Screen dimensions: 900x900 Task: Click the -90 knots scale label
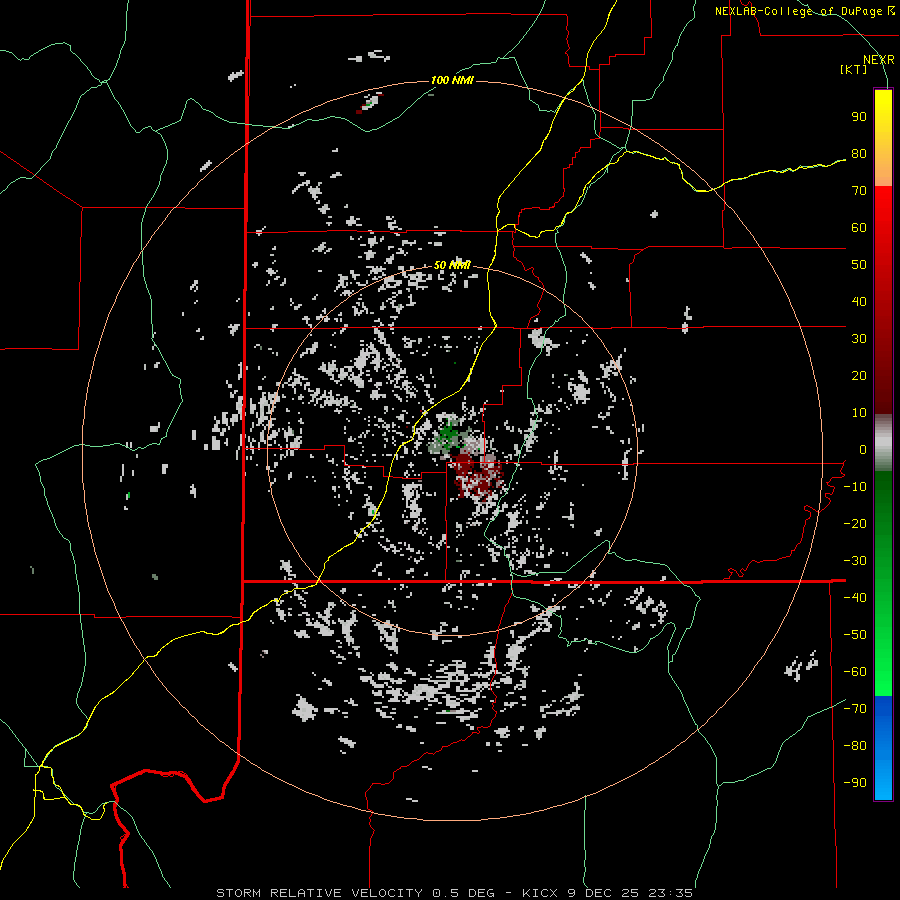855,783
